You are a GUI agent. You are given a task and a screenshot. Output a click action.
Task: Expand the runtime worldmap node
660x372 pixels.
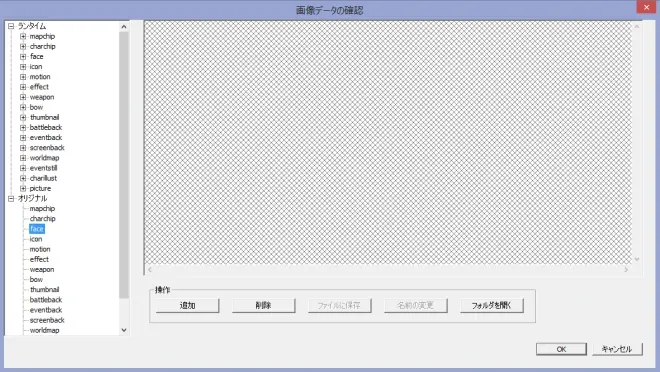23,158
